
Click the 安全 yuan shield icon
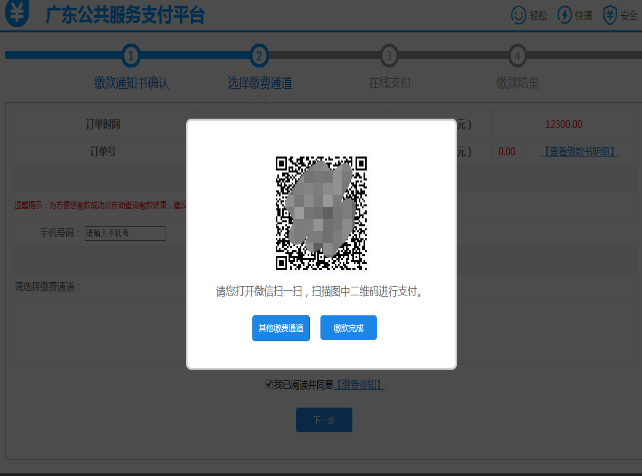click(x=610, y=15)
